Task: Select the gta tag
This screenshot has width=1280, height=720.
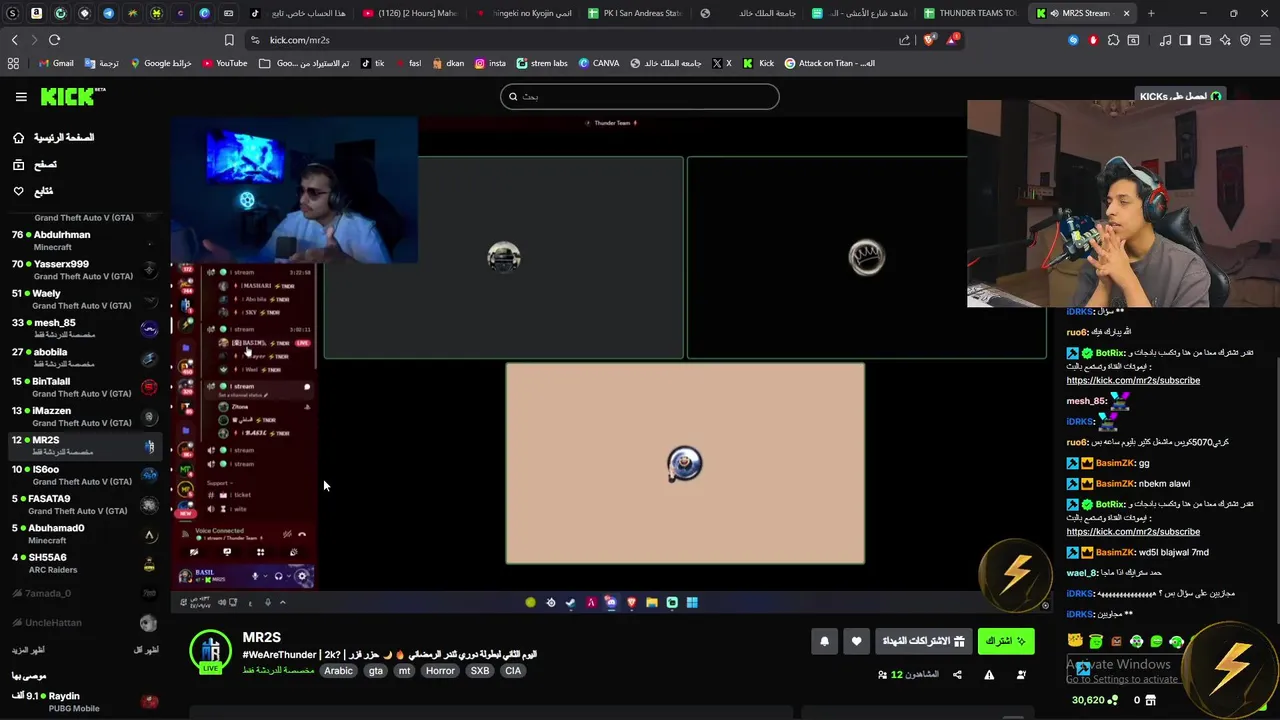Action: click(376, 671)
